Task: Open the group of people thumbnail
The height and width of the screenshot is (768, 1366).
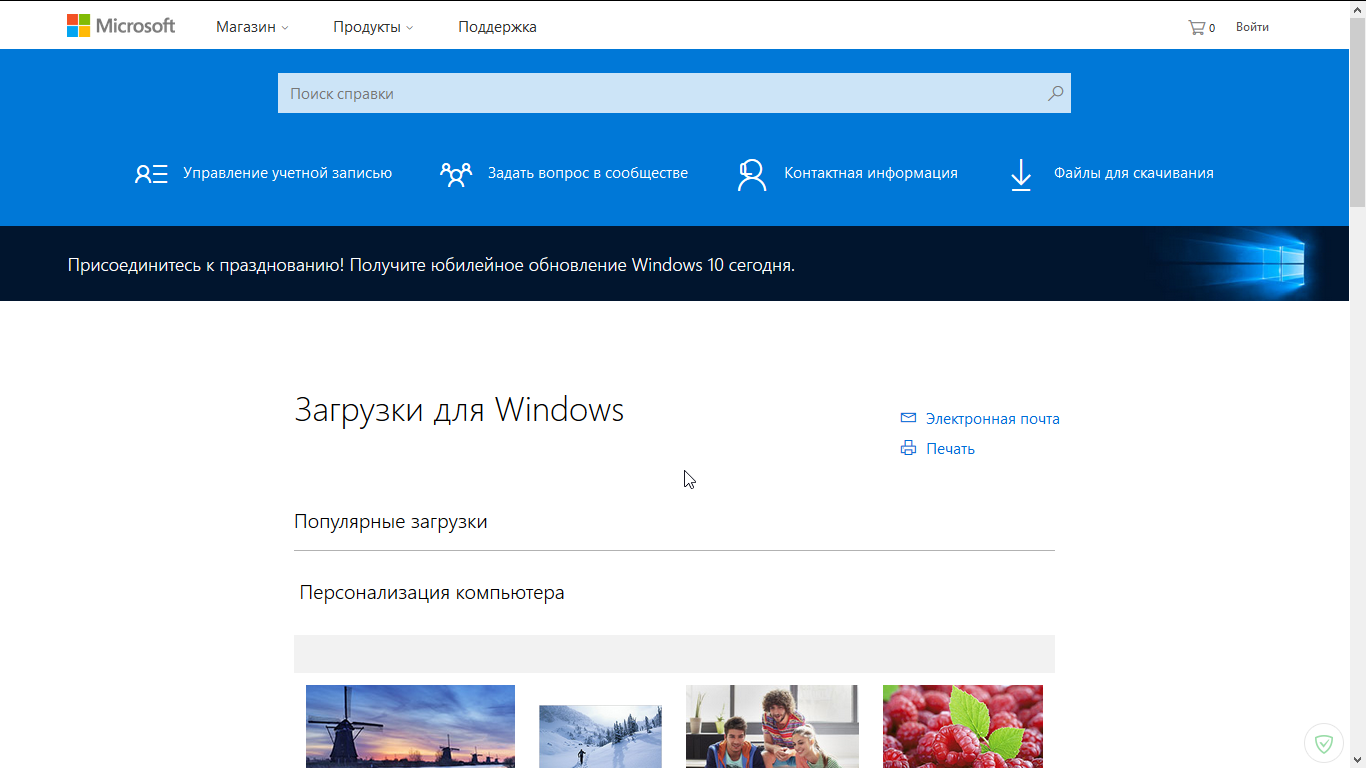Action: click(772, 726)
